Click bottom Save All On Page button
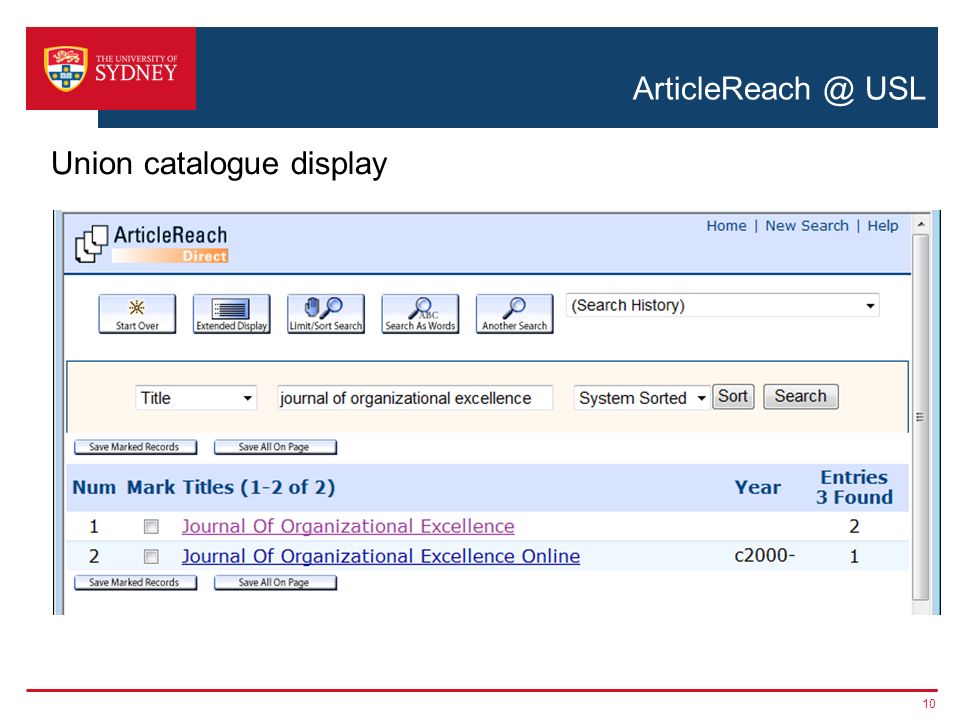 tap(275, 582)
